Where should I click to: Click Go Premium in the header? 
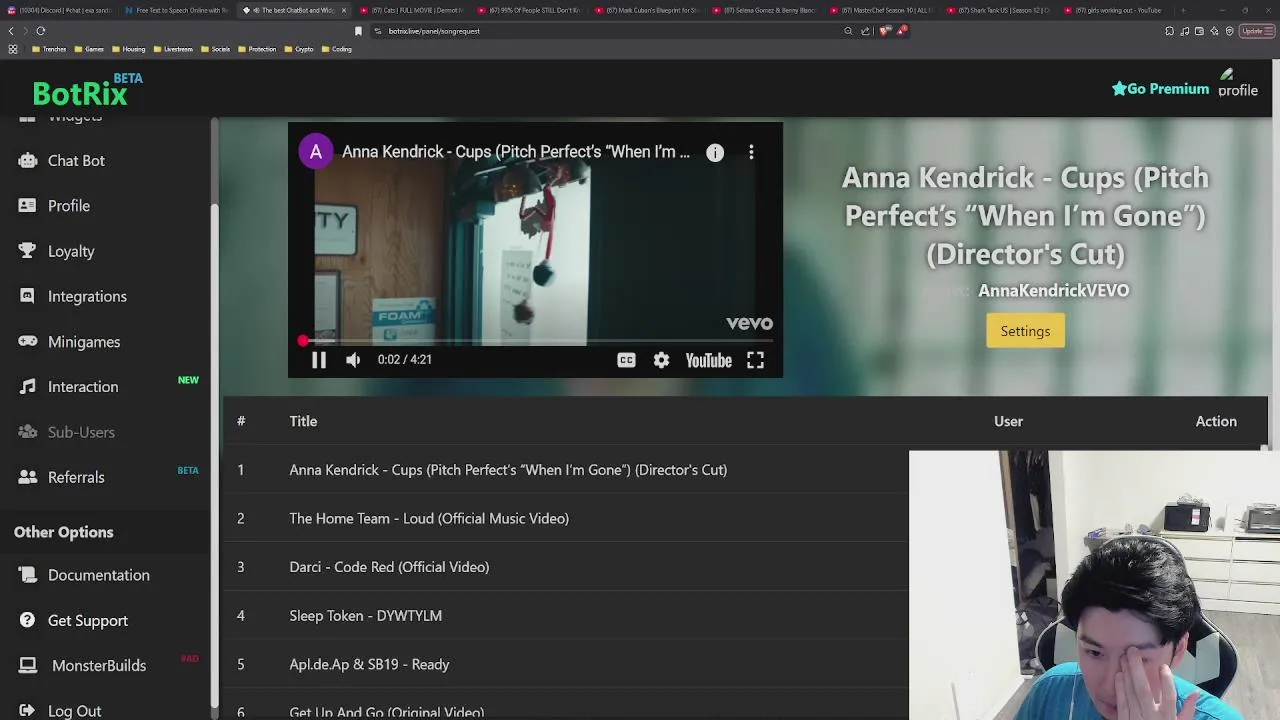[1160, 89]
